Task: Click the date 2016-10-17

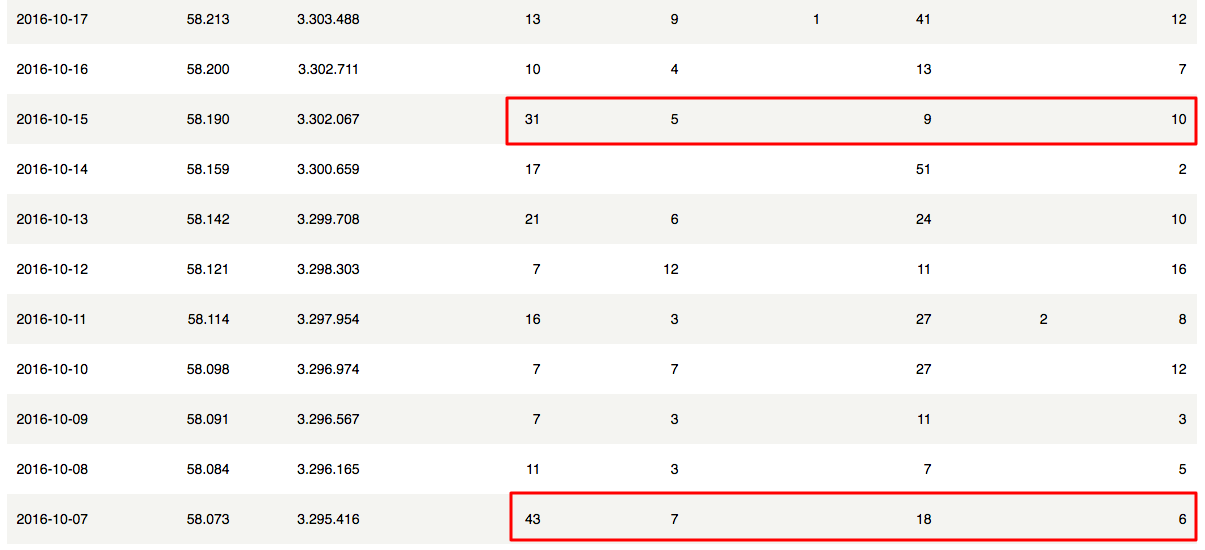Action: click(52, 19)
